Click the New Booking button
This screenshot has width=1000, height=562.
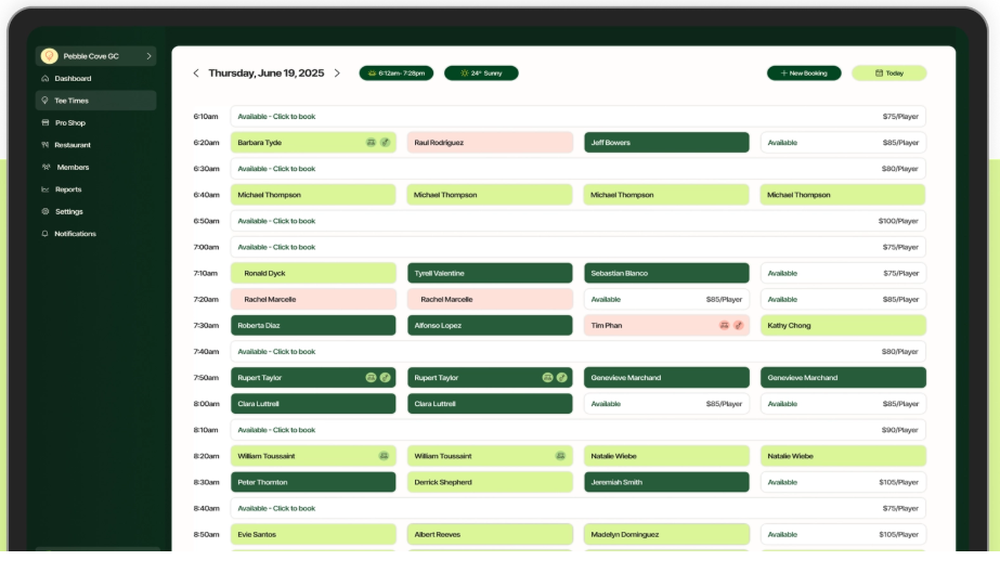coord(804,73)
